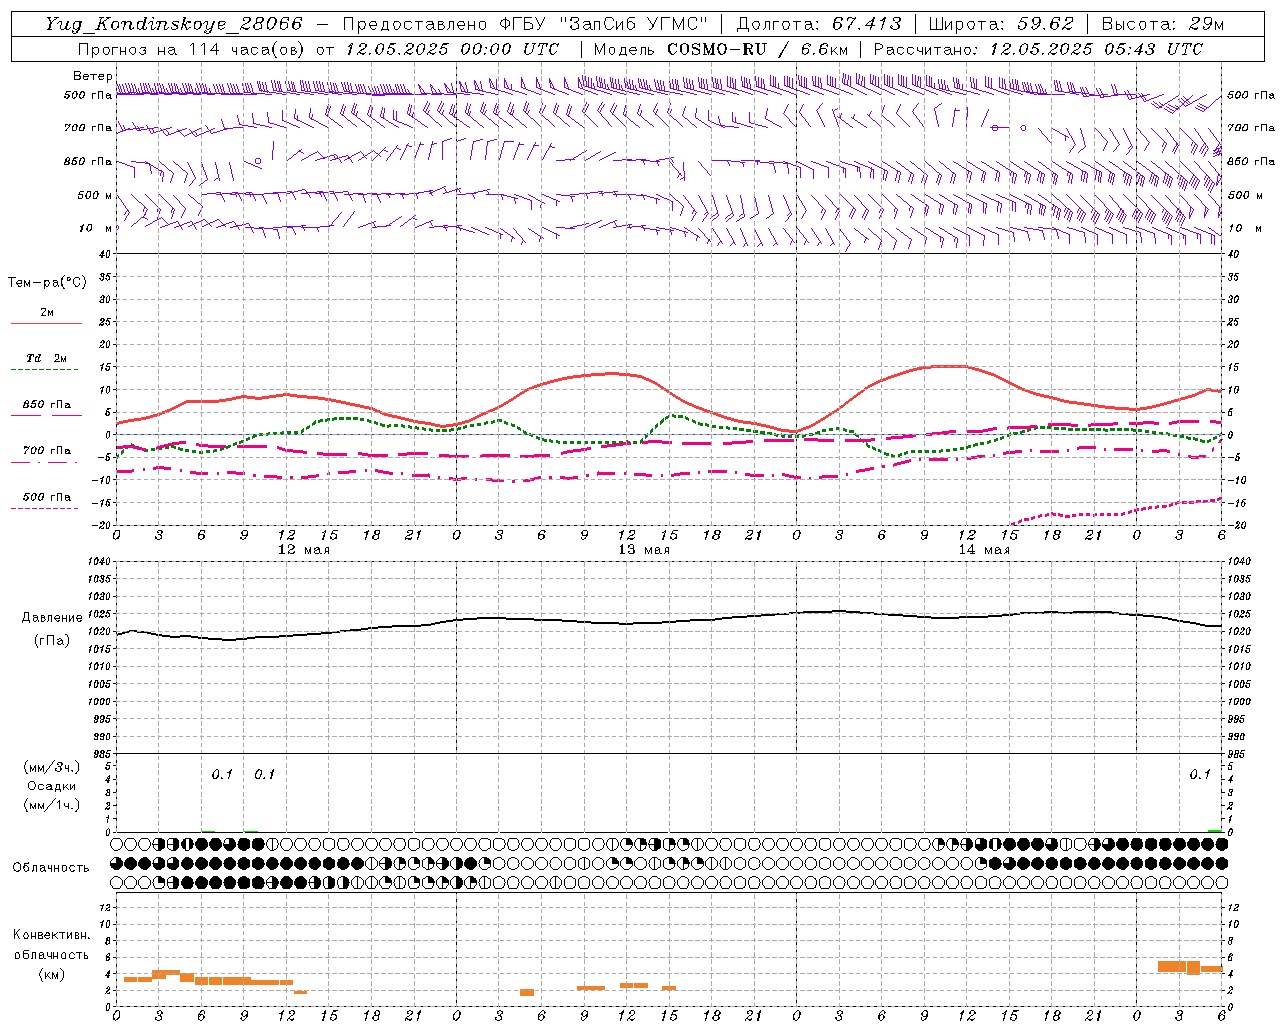Click the latitude value Широта: 59.62
Screen dimensions: 1280x1024
click(x=1001, y=24)
